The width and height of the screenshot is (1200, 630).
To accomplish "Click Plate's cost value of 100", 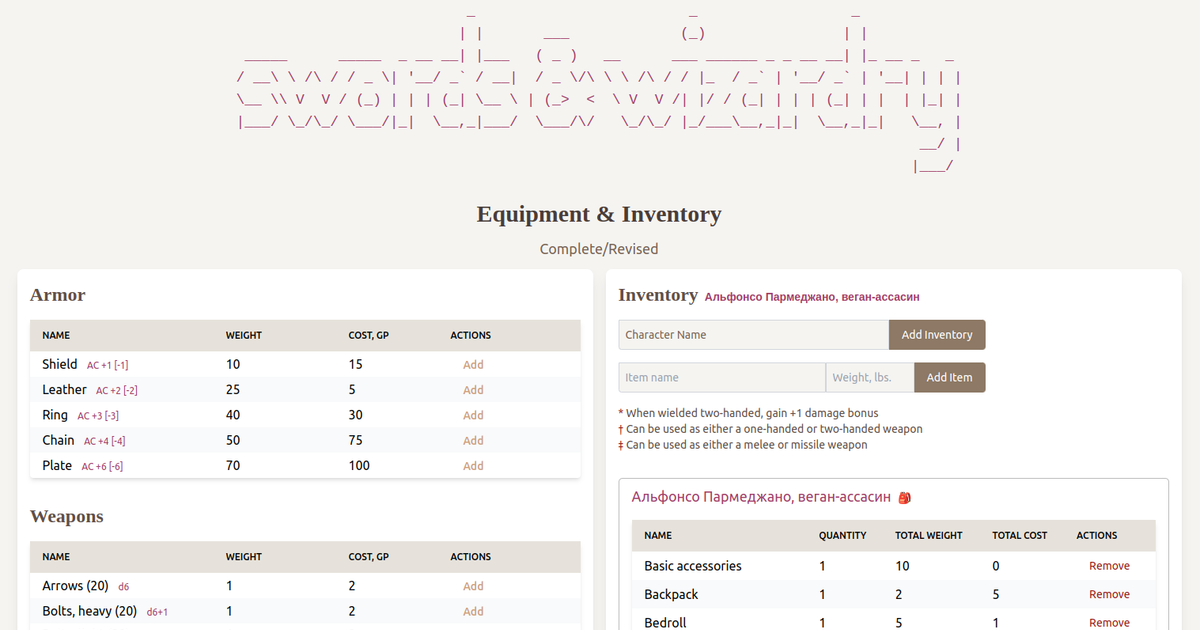I will (x=359, y=466).
